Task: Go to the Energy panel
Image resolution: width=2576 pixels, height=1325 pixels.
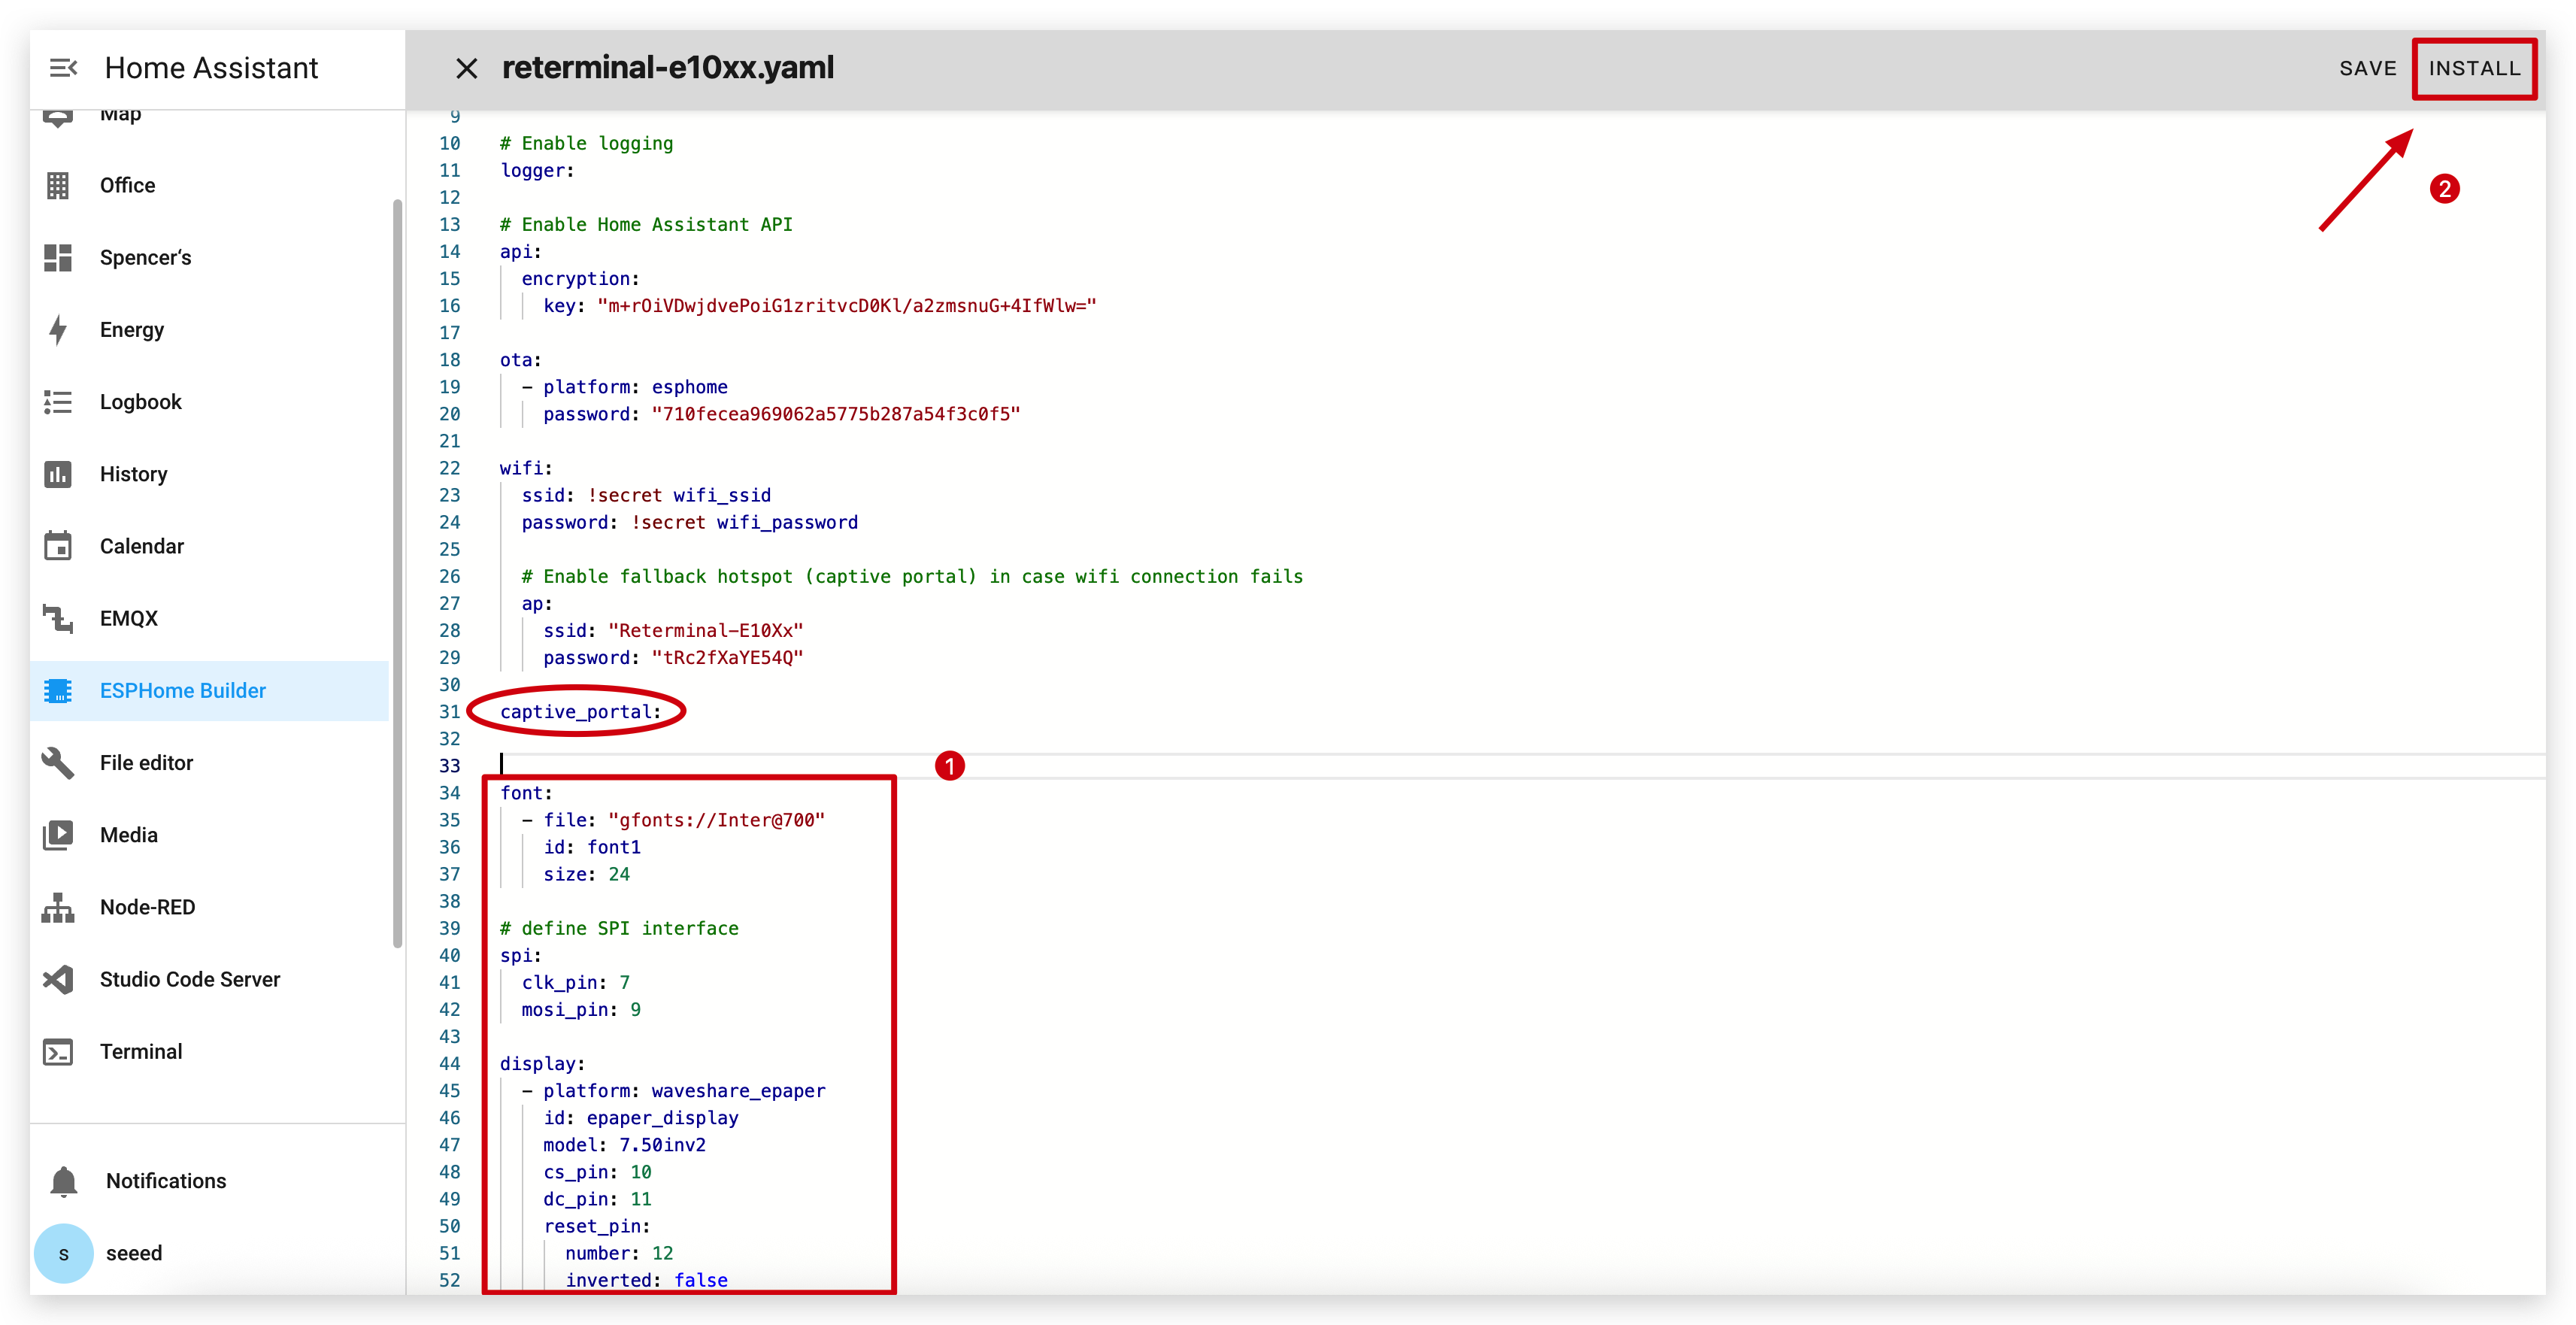Action: click(209, 330)
